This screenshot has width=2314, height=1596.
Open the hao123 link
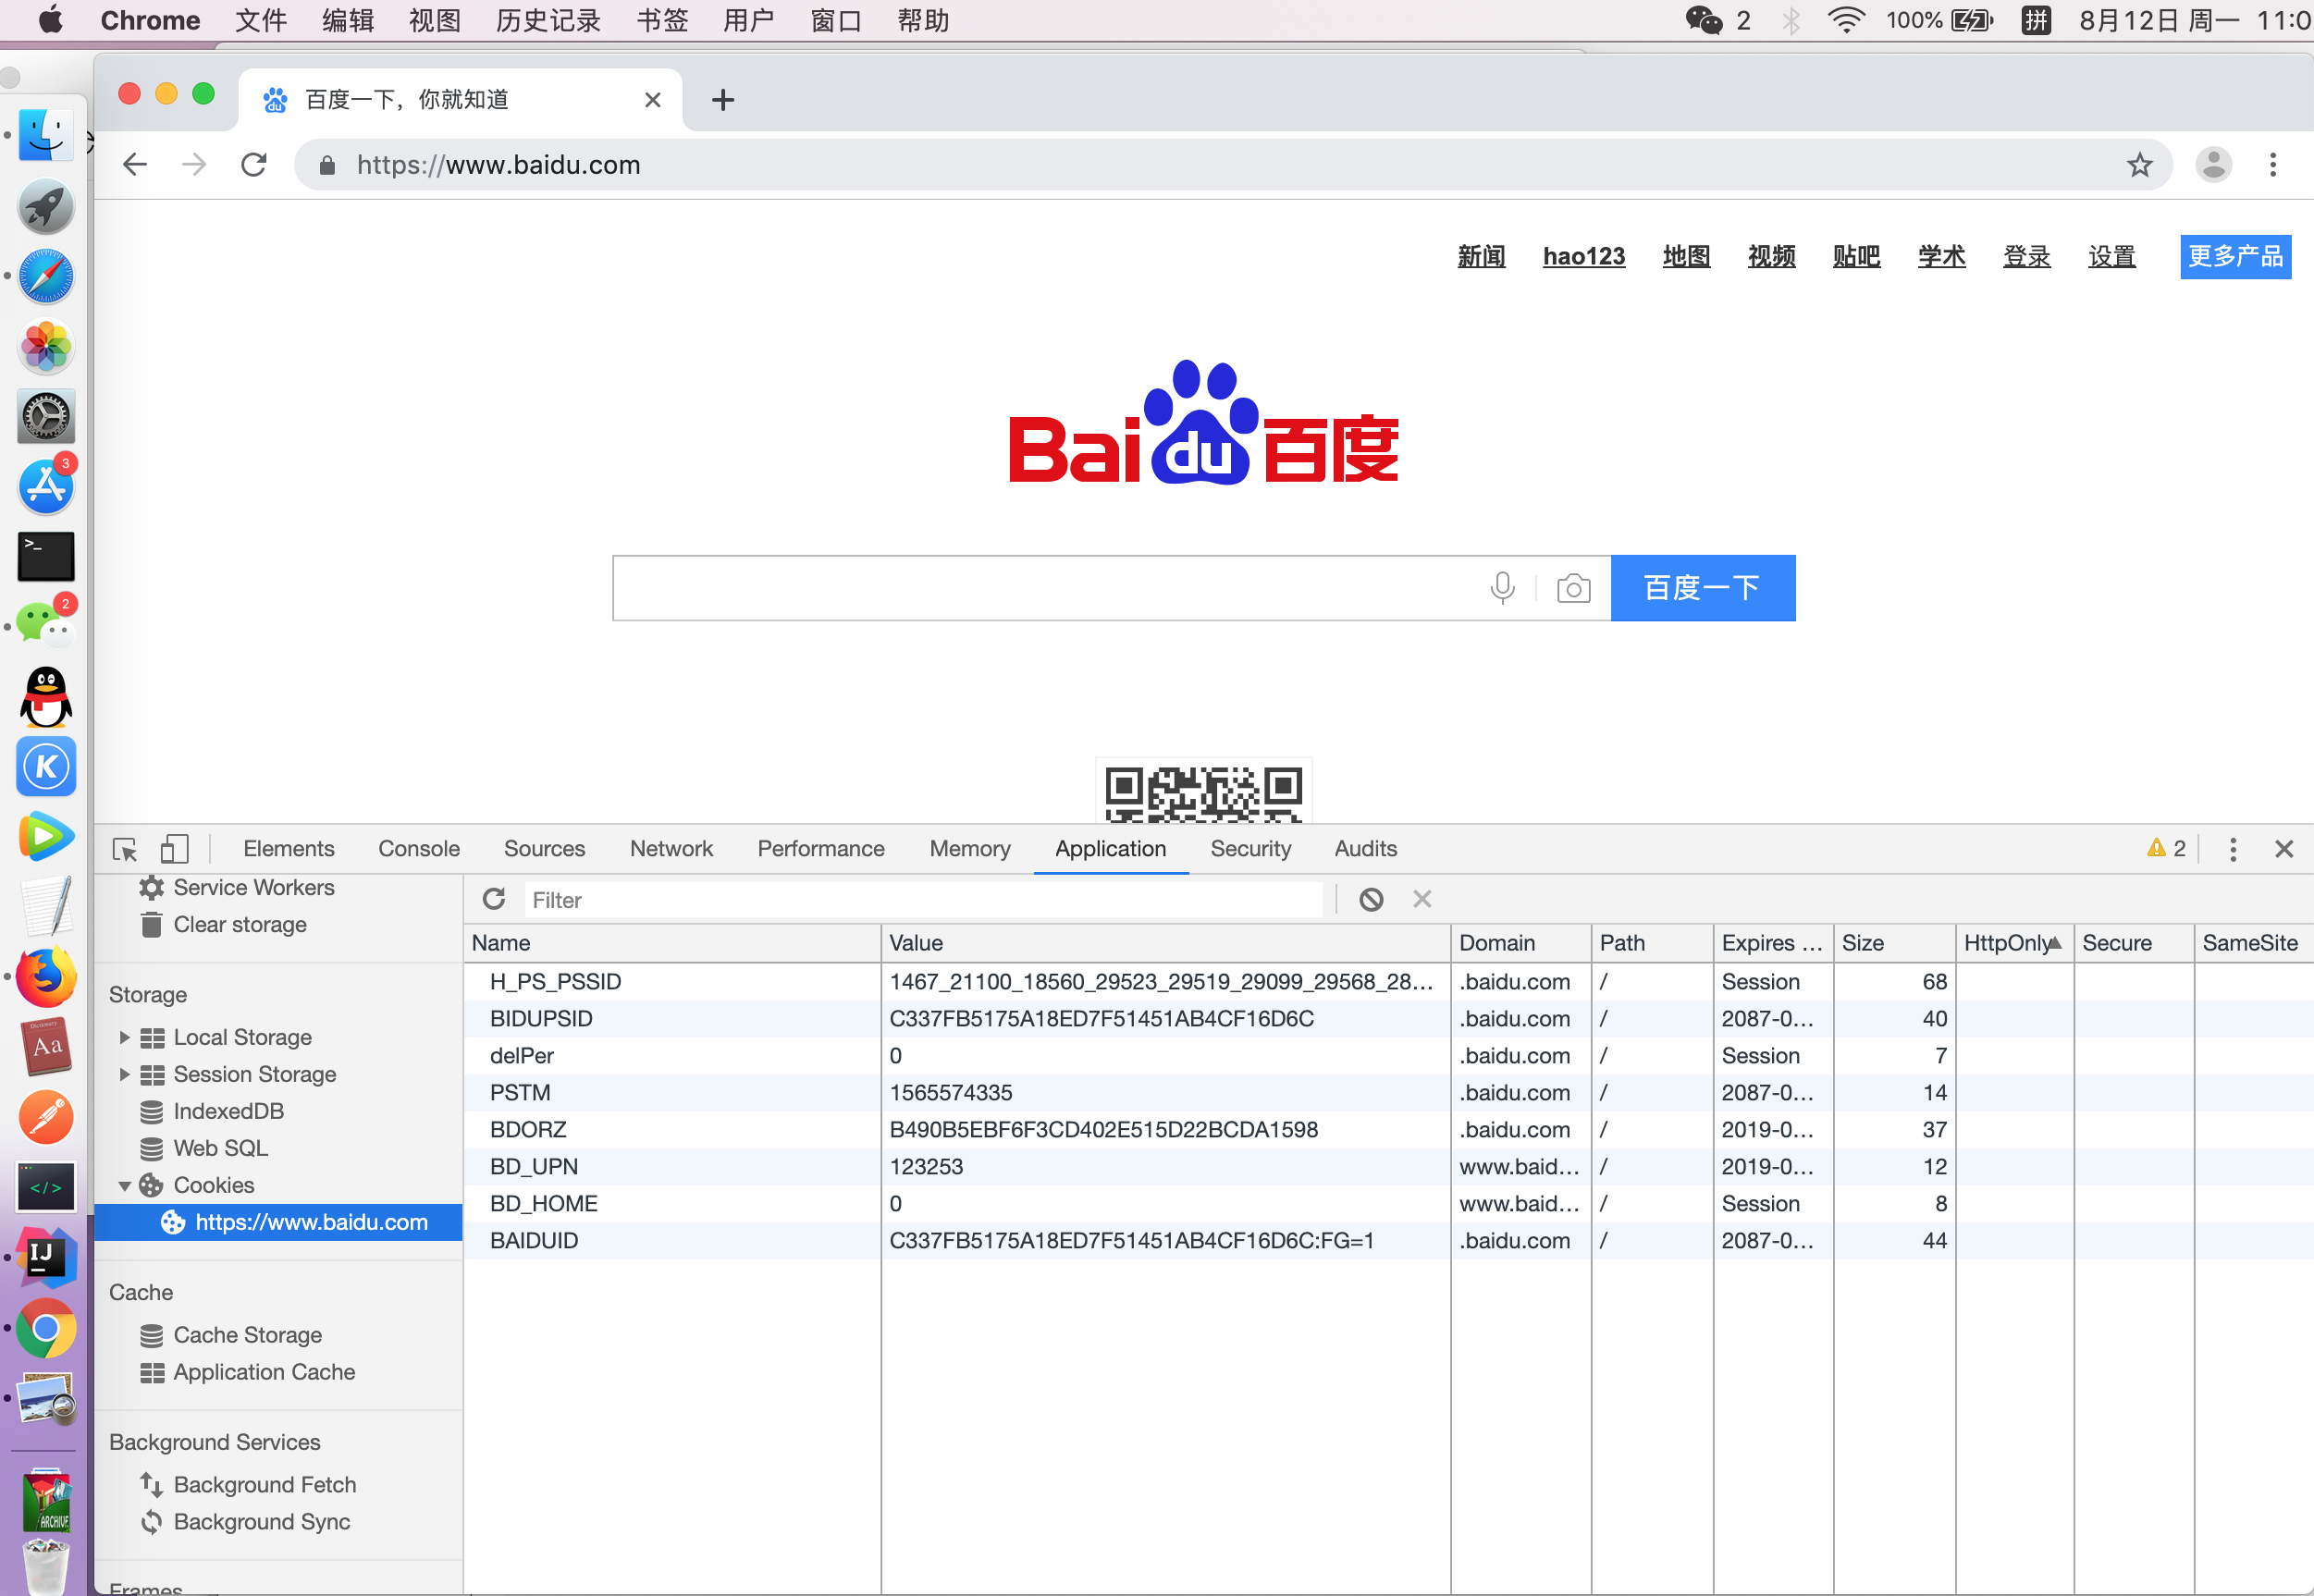[x=1583, y=256]
